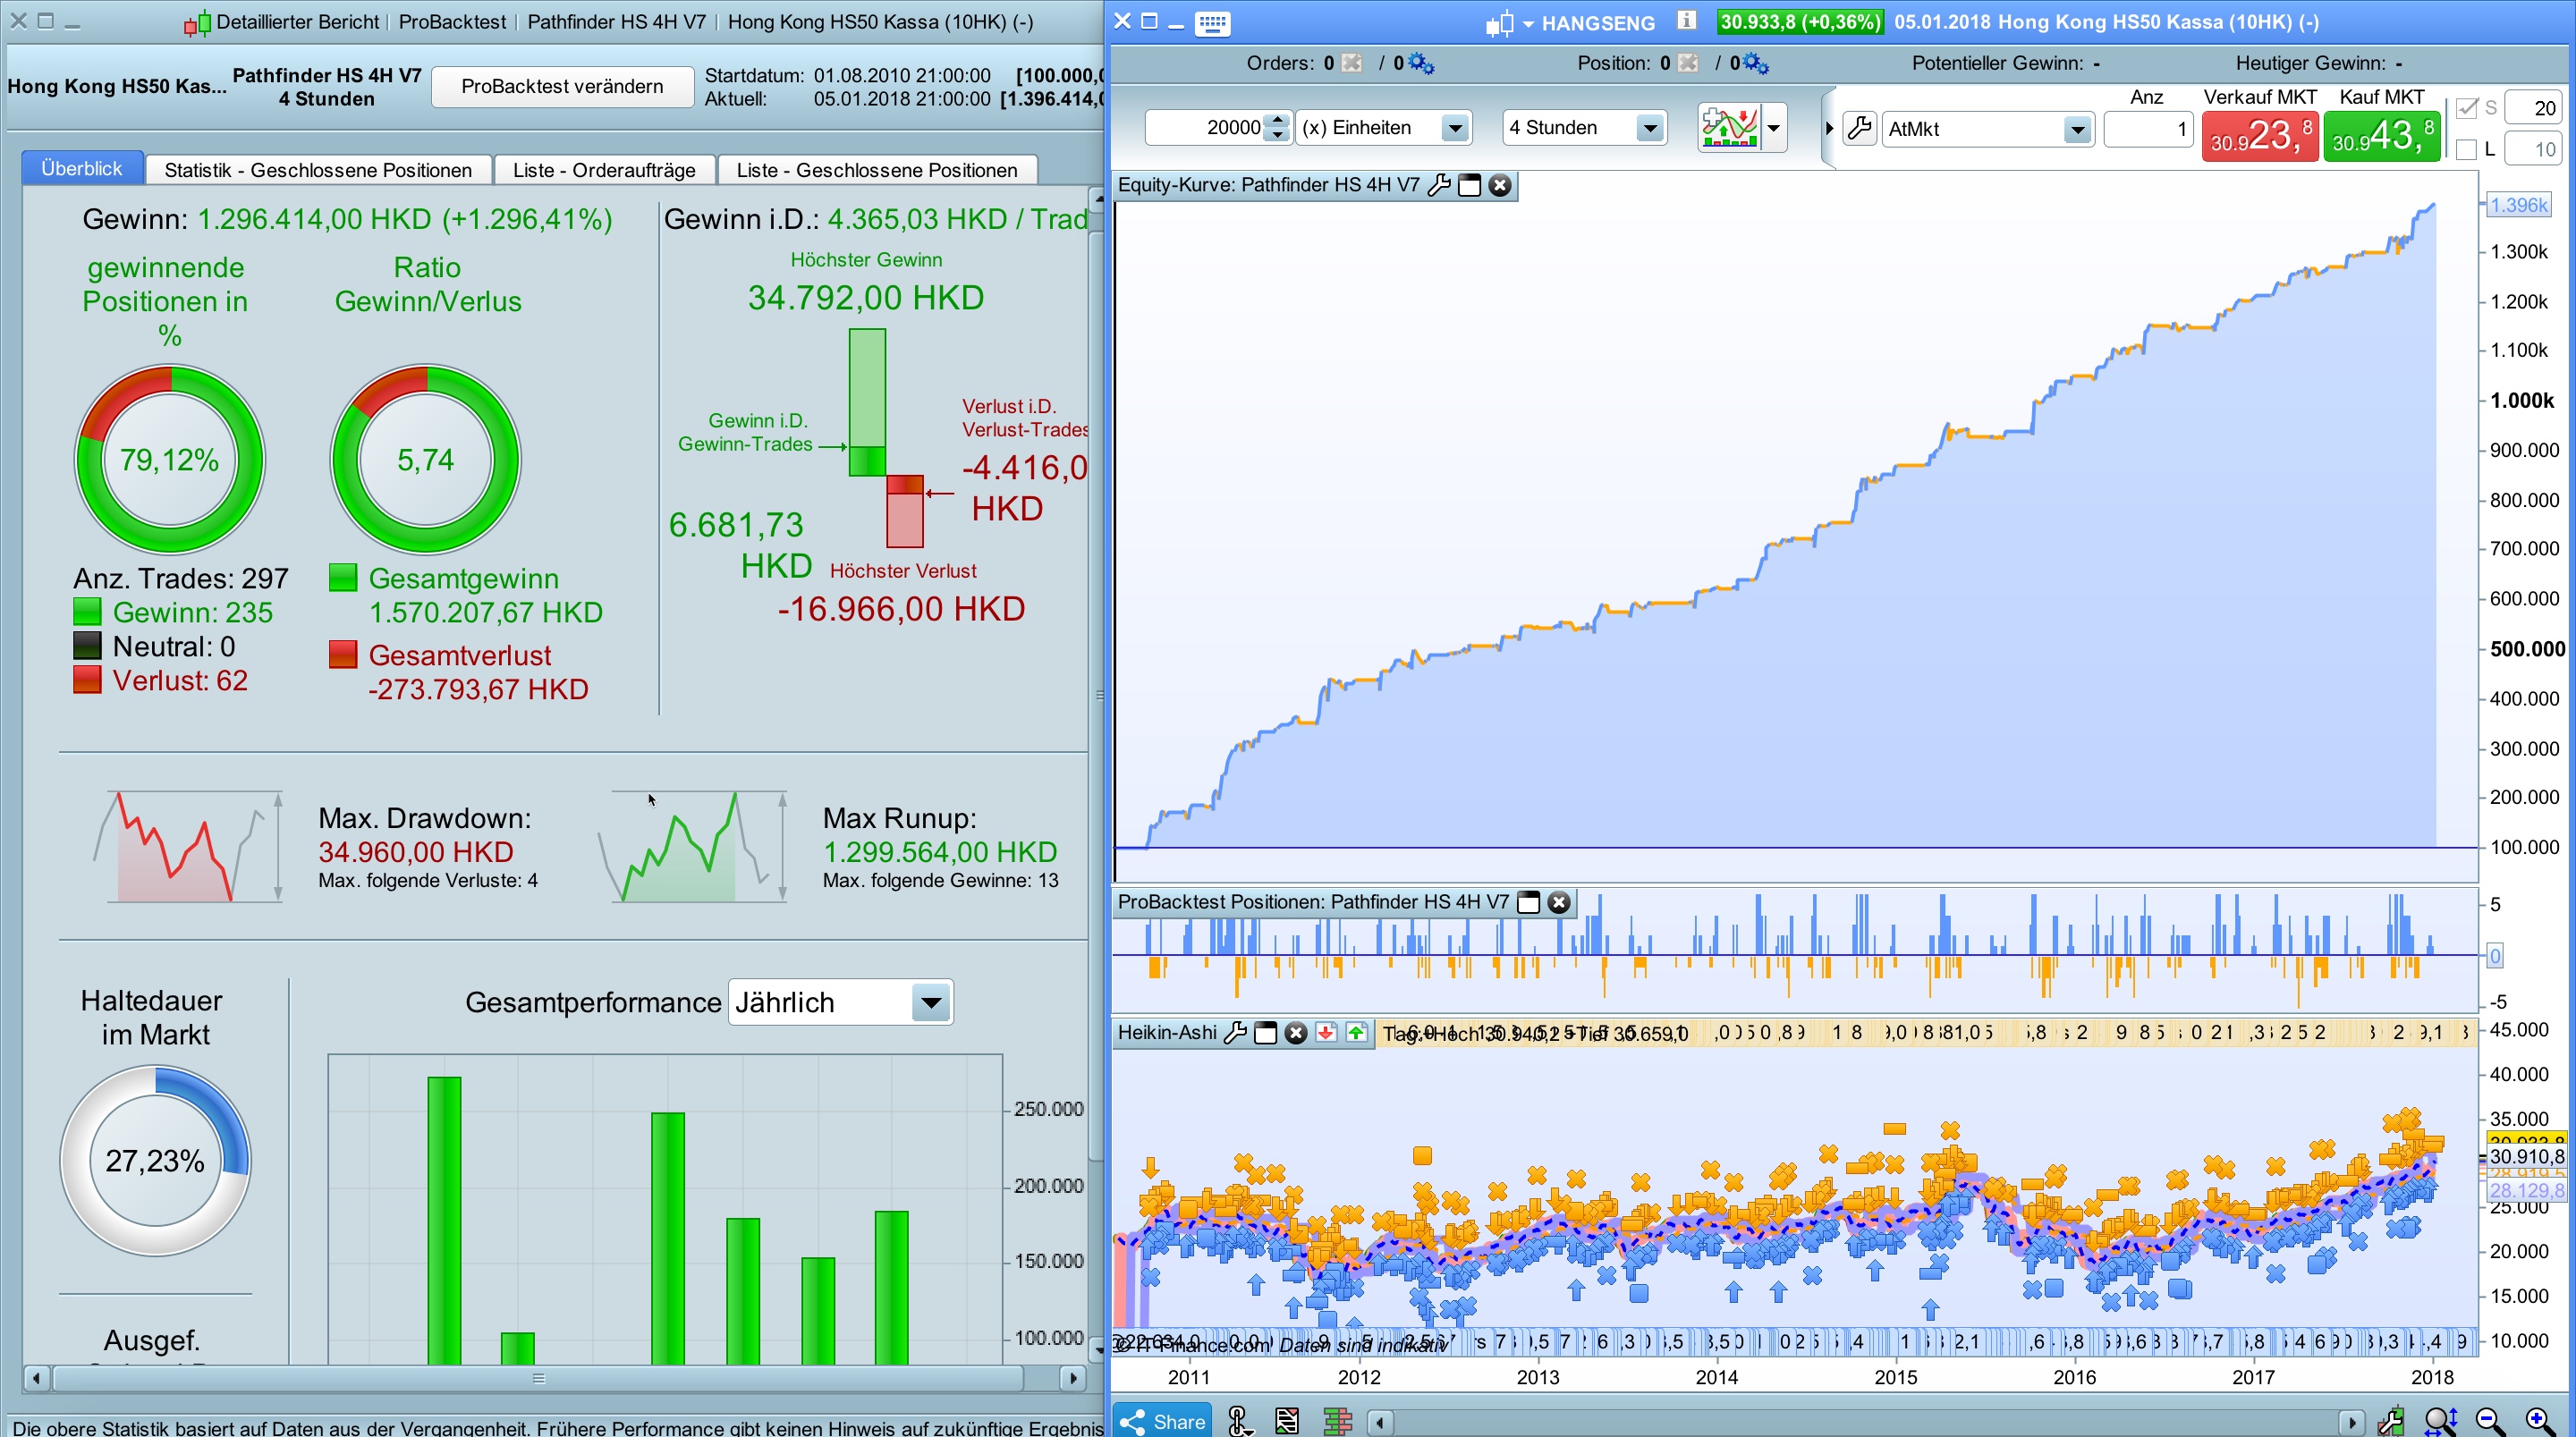Close the ProBacktest Positionen panel
Viewport: 2576px width, 1437px height.
1559,902
